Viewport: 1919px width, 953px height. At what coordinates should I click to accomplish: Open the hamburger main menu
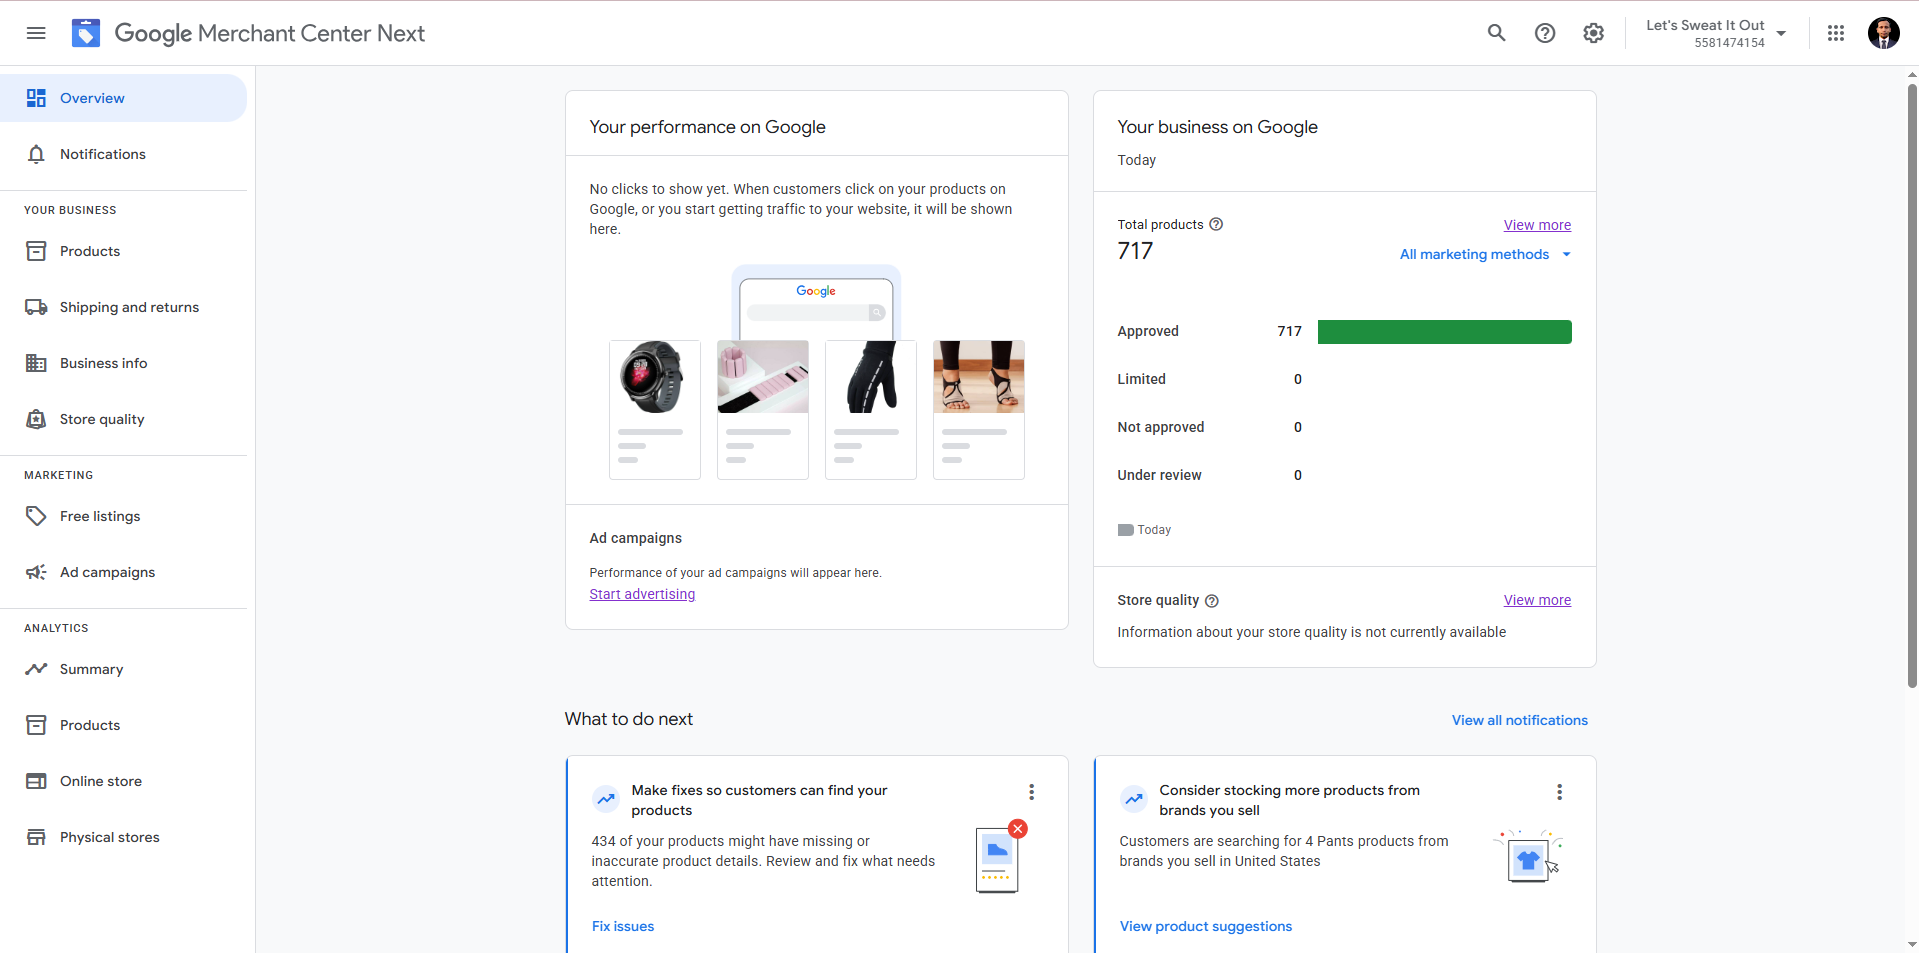[36, 33]
